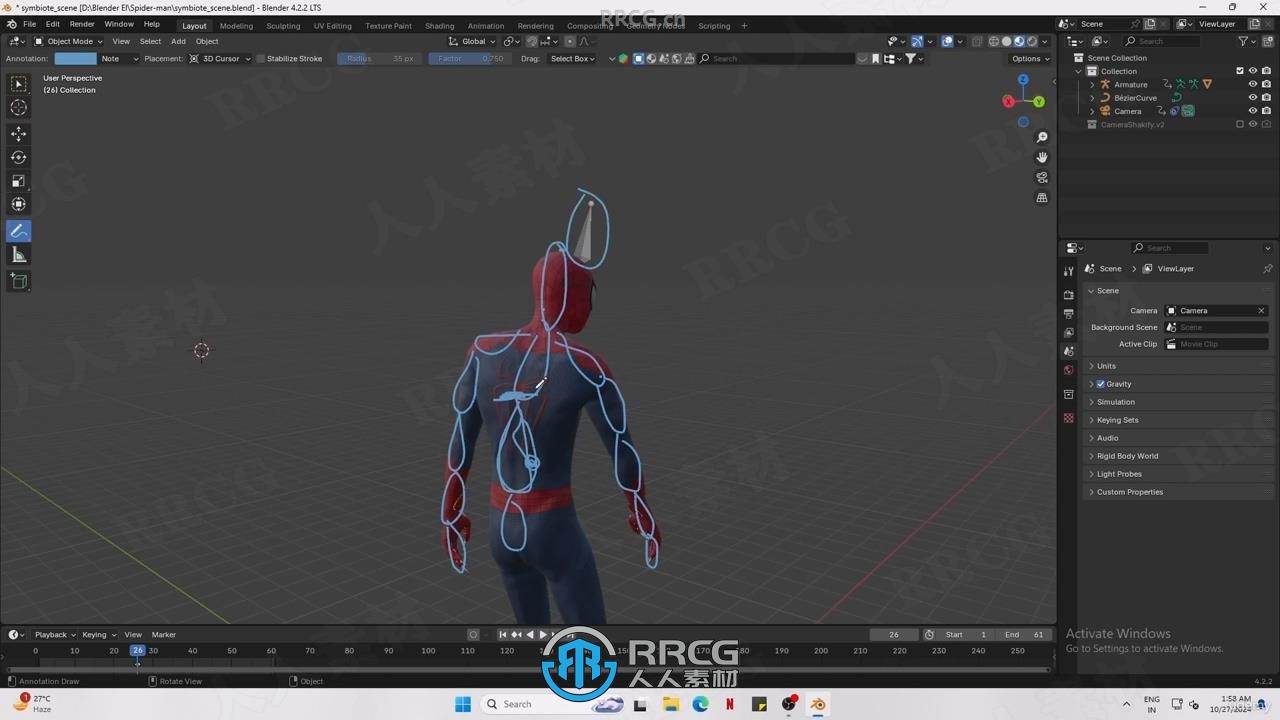This screenshot has width=1280, height=720.
Task: Click the viewport pan hand icon
Action: pos(1042,157)
